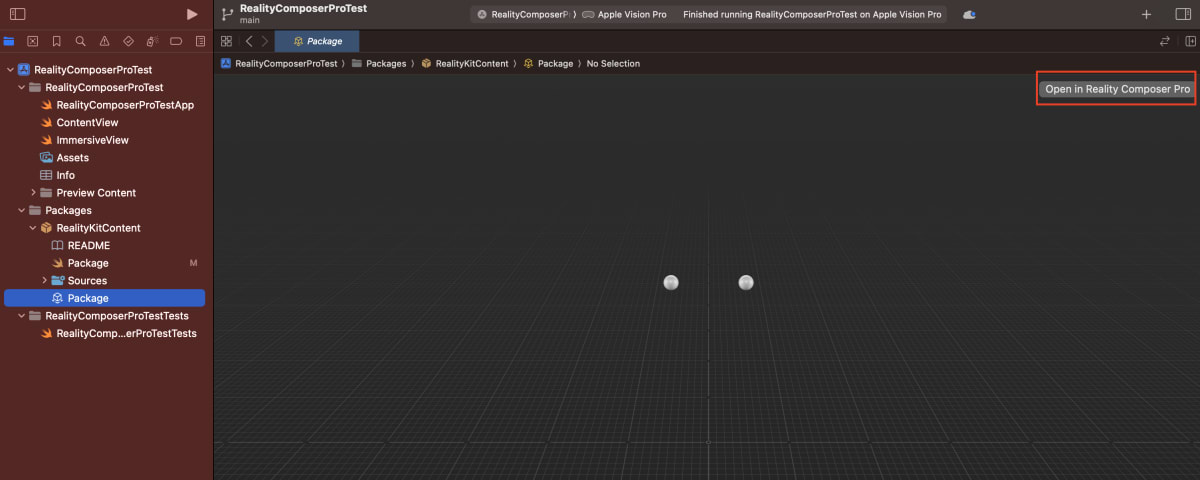This screenshot has width=1200, height=480.
Task: Open the Issue navigator warning icon
Action: click(x=104, y=41)
